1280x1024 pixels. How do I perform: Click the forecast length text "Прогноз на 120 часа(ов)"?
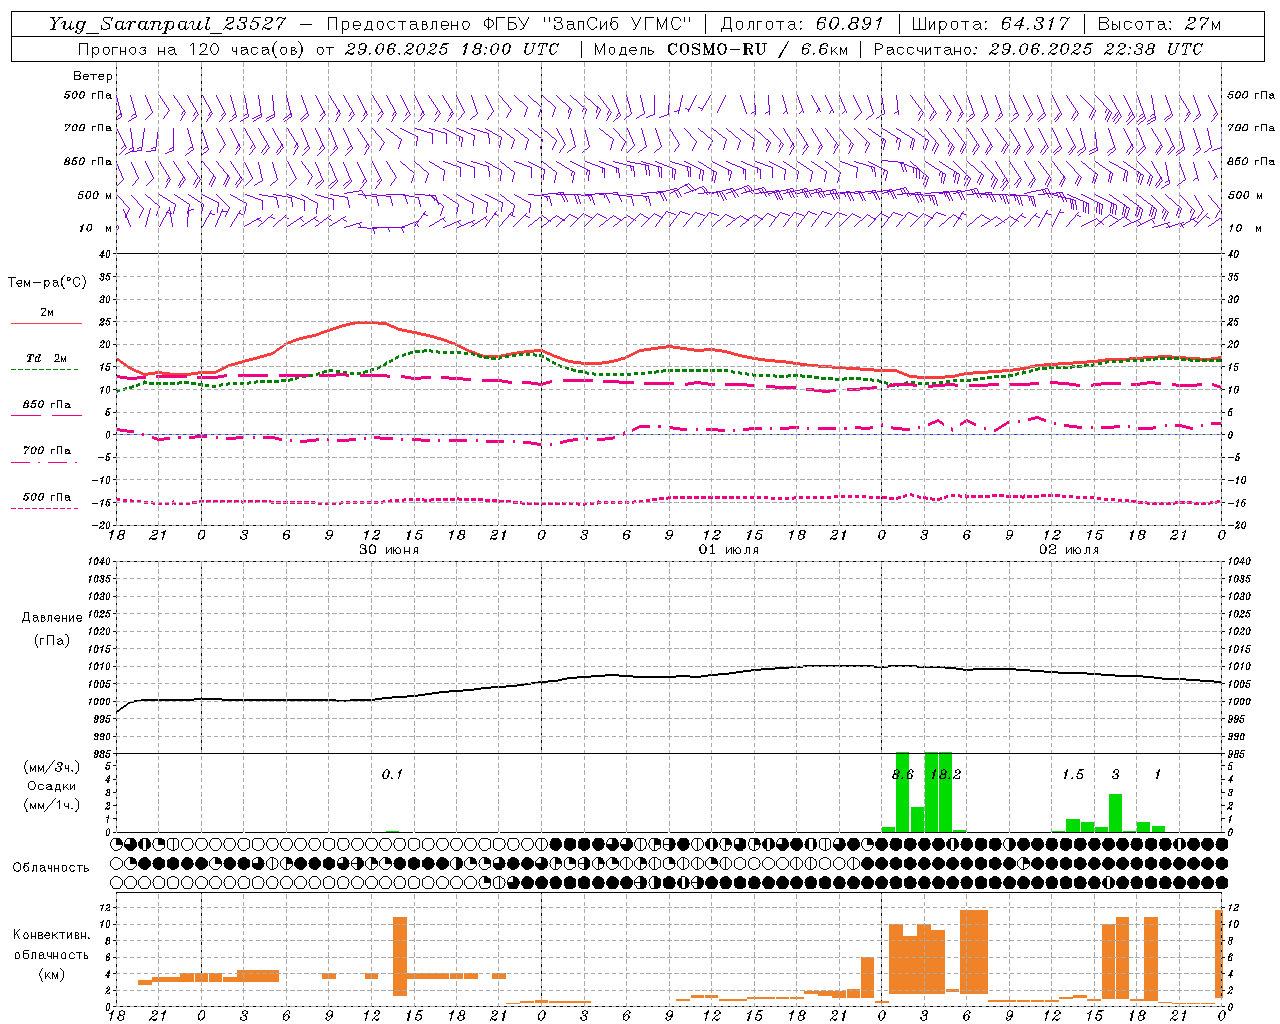pos(190,49)
